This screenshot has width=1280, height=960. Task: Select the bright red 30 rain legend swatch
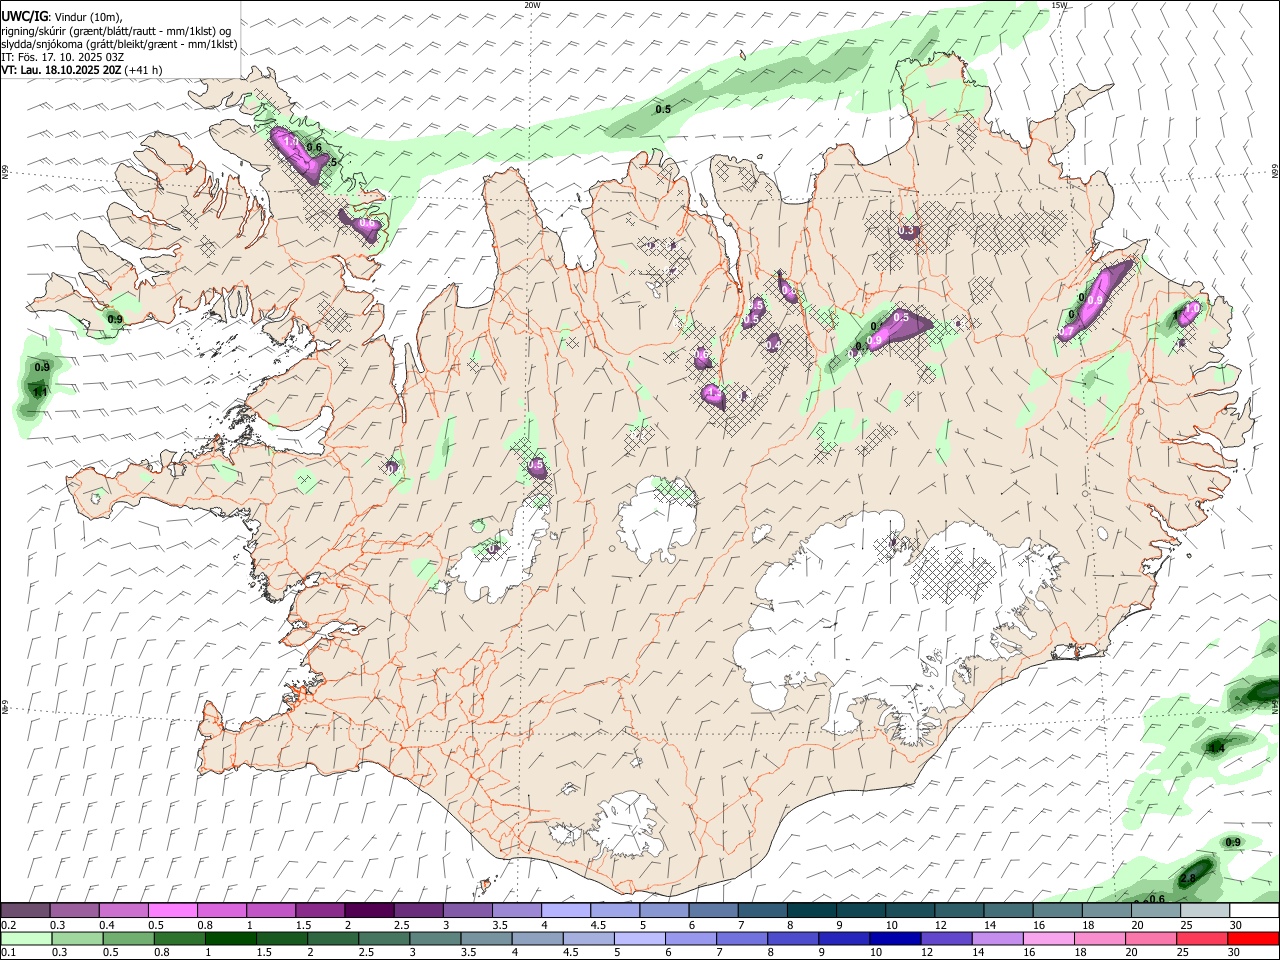1254,939
